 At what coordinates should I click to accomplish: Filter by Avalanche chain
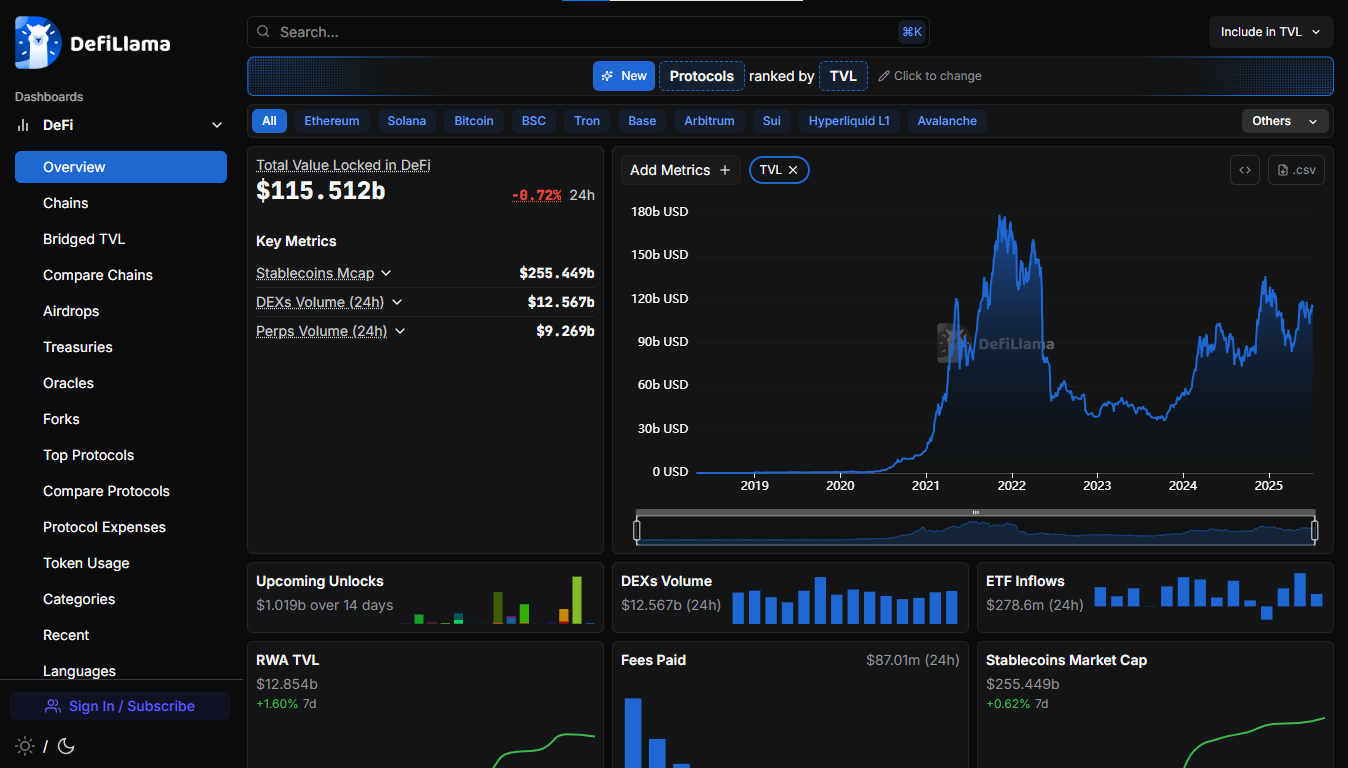pos(947,121)
